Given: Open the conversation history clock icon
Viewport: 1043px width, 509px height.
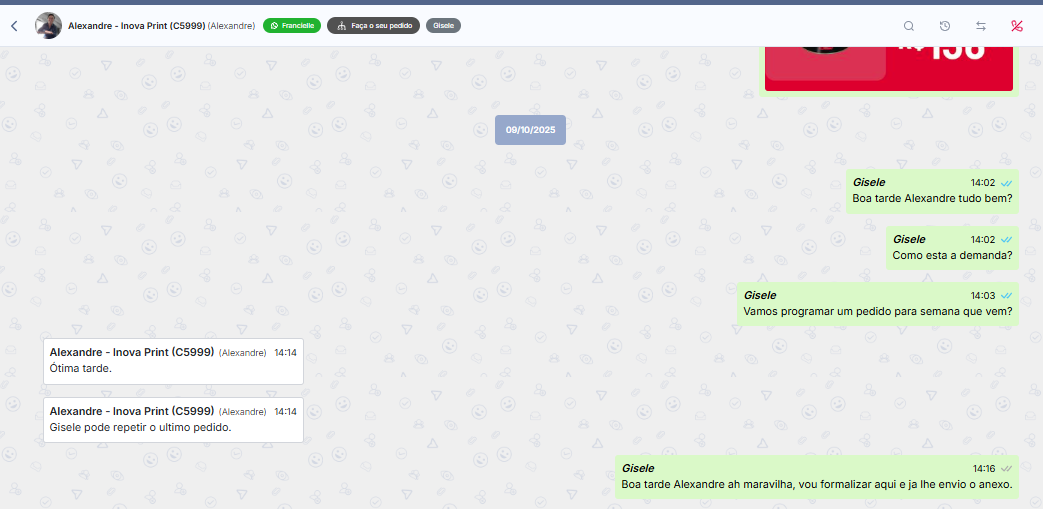Looking at the screenshot, I should point(945,26).
